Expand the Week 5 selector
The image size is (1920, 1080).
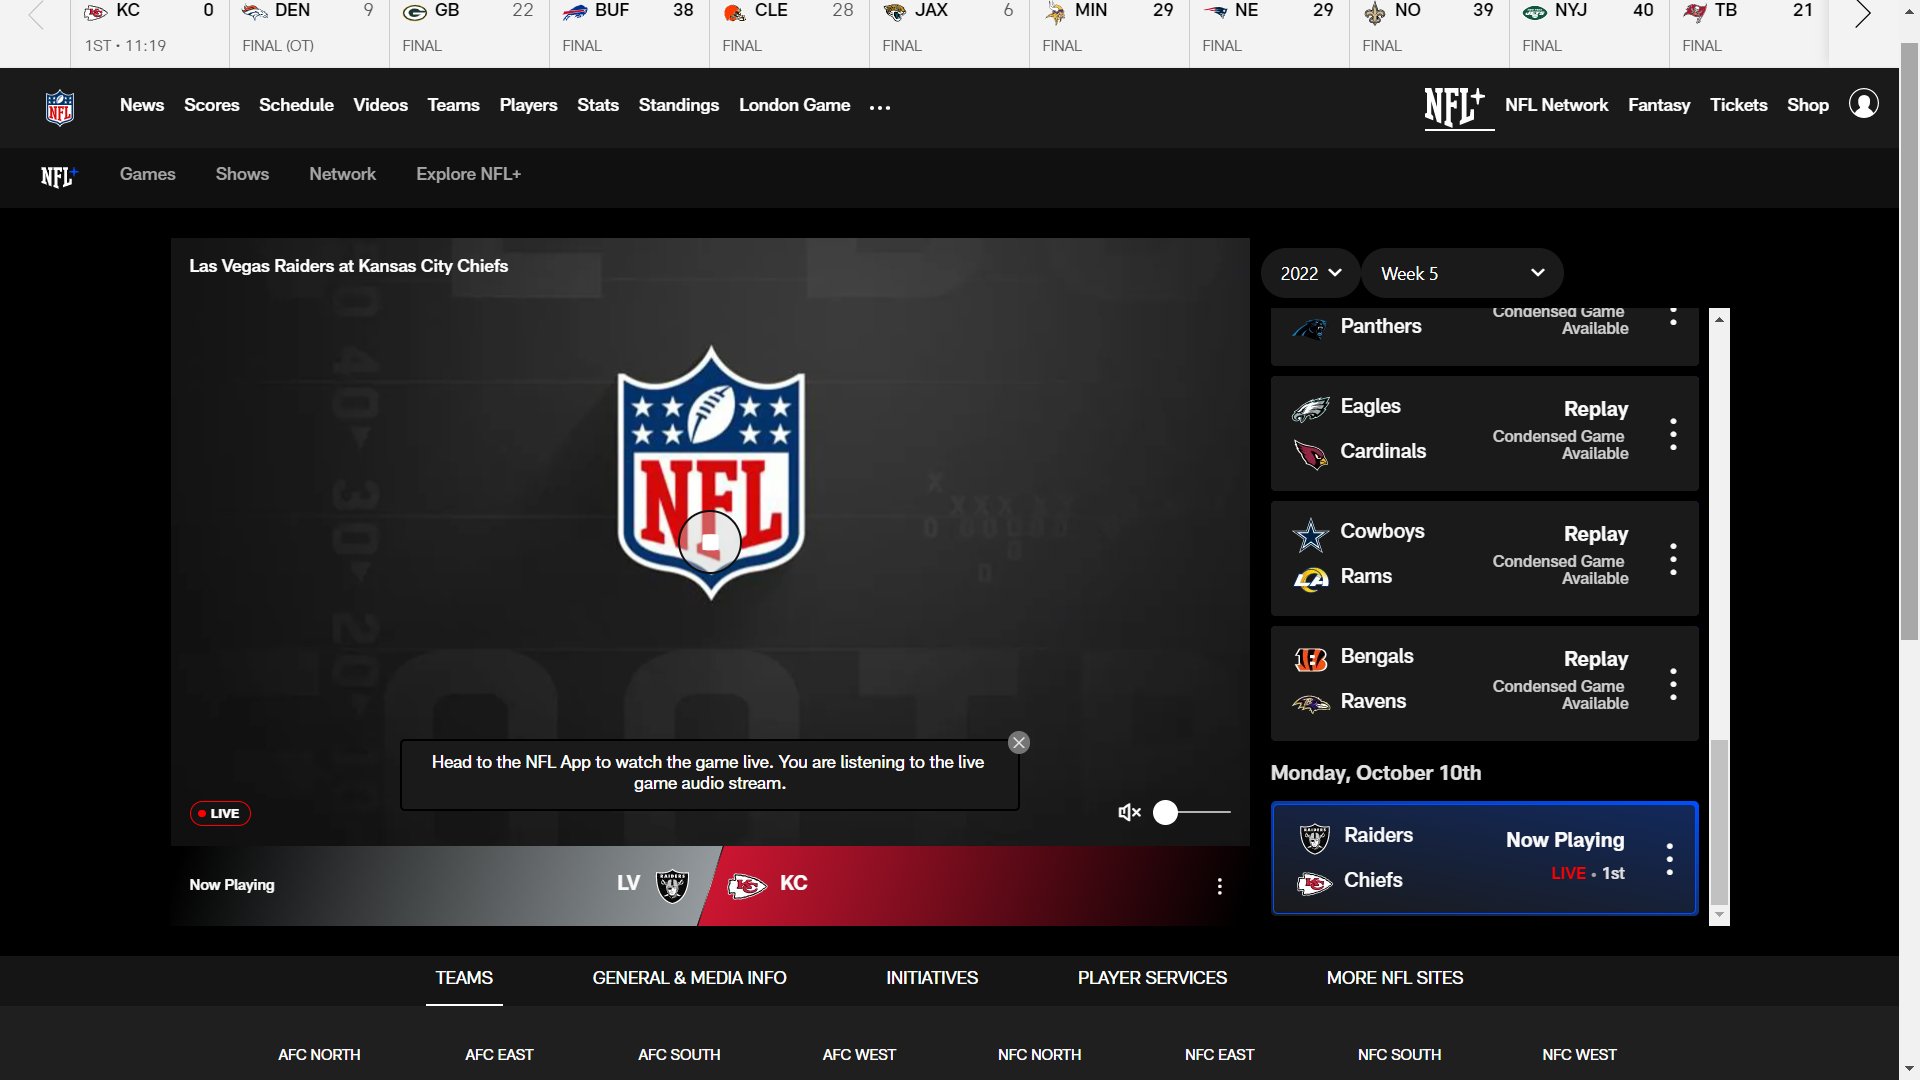coord(1462,272)
